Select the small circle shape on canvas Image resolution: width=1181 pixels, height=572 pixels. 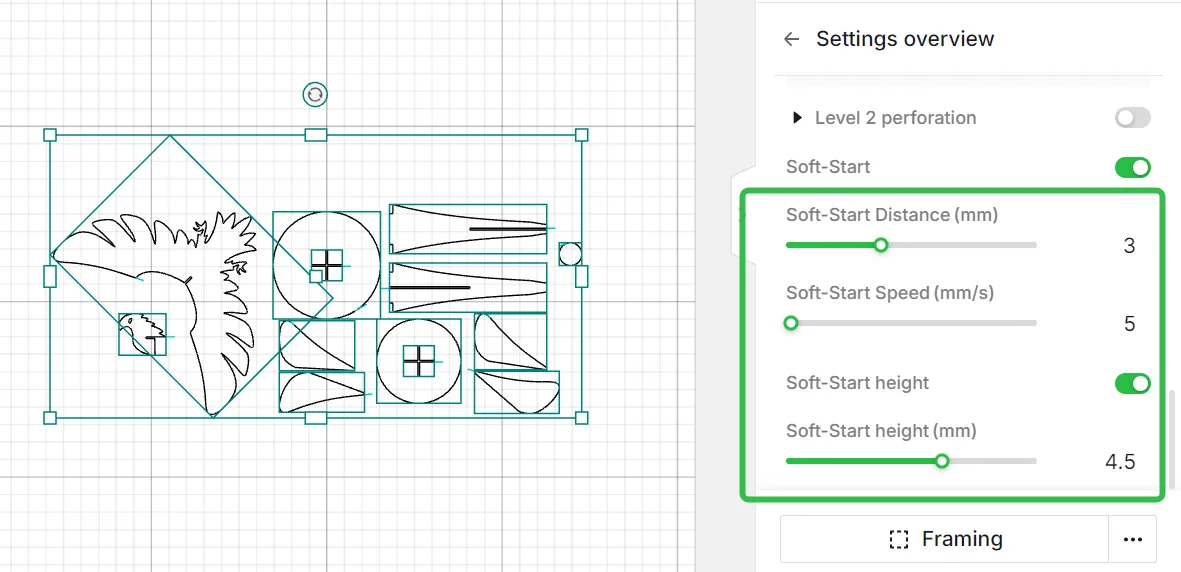[x=569, y=254]
